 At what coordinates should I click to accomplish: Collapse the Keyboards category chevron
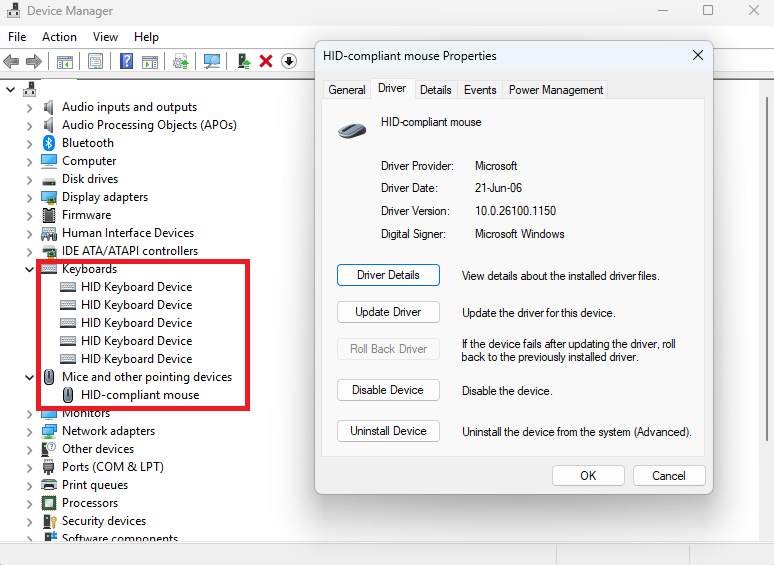(30, 269)
